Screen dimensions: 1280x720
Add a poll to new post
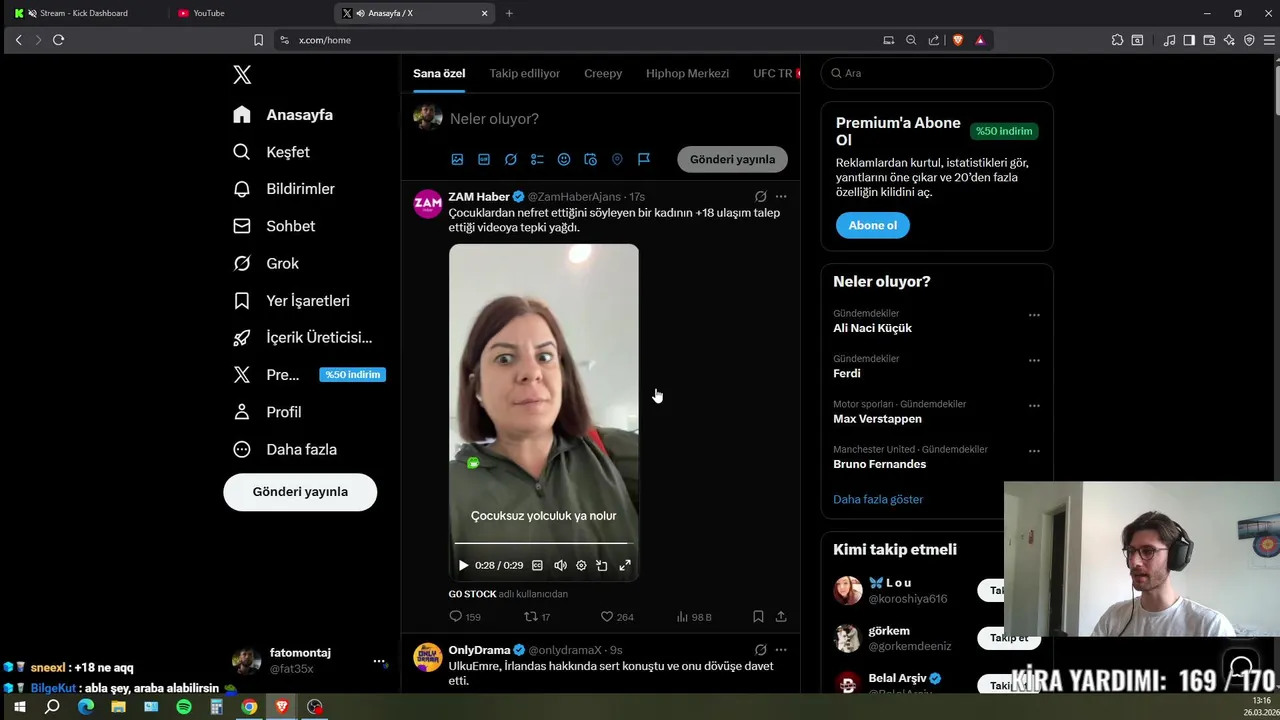click(x=537, y=159)
